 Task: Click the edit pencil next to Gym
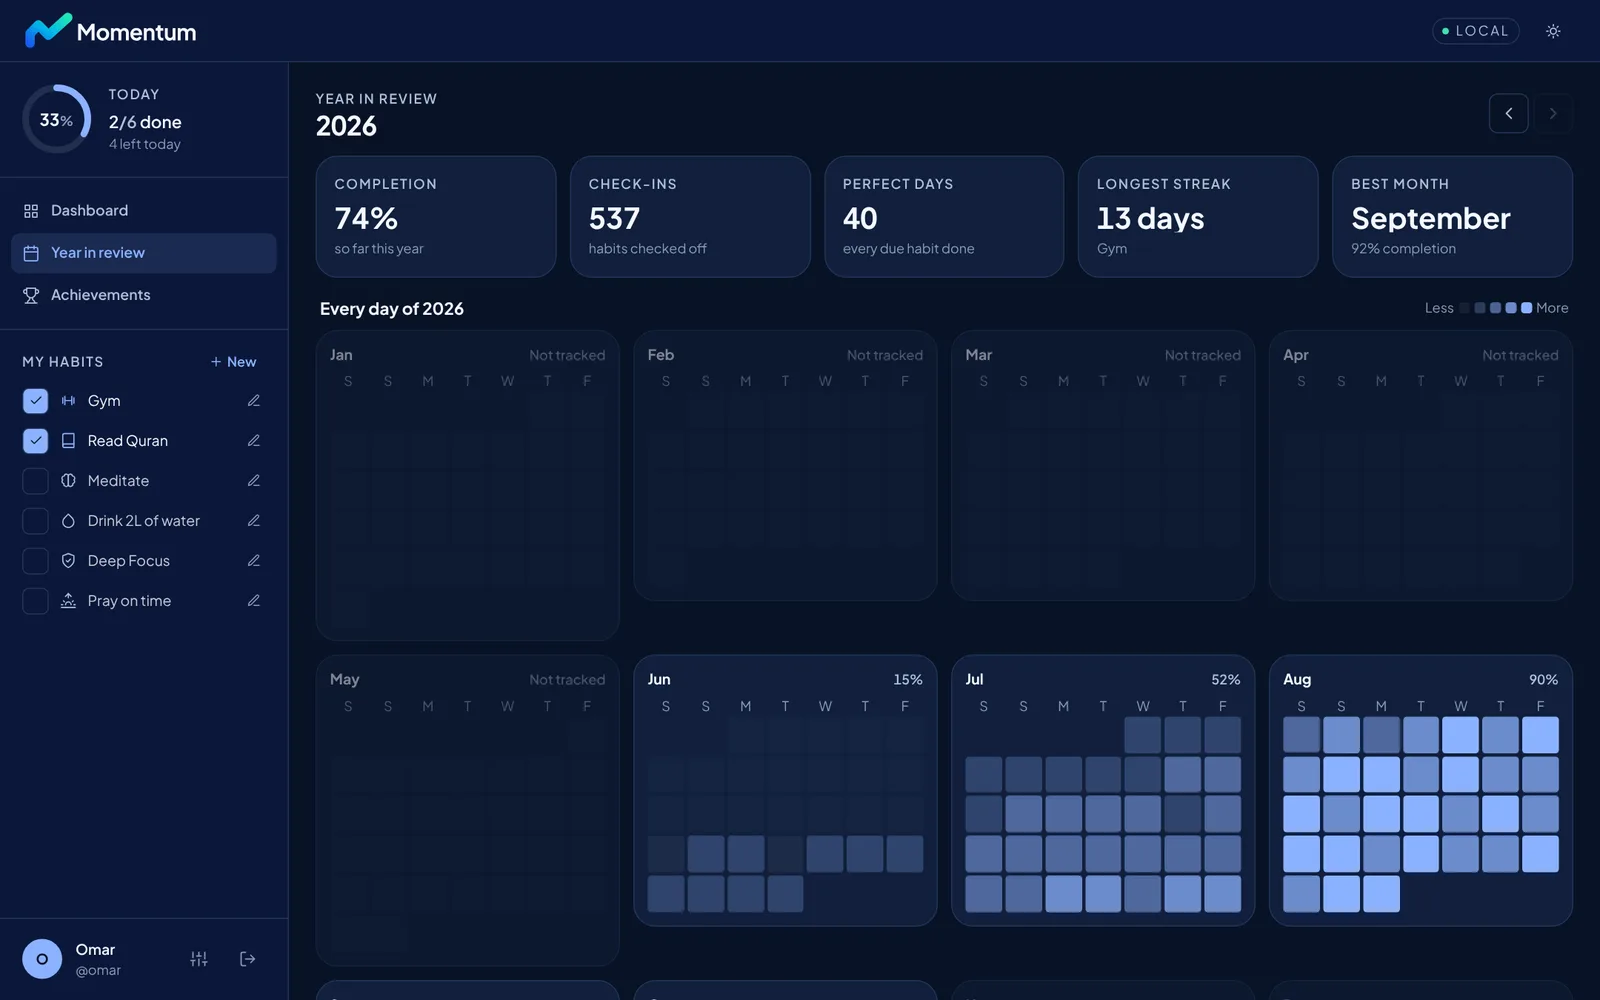pos(254,401)
